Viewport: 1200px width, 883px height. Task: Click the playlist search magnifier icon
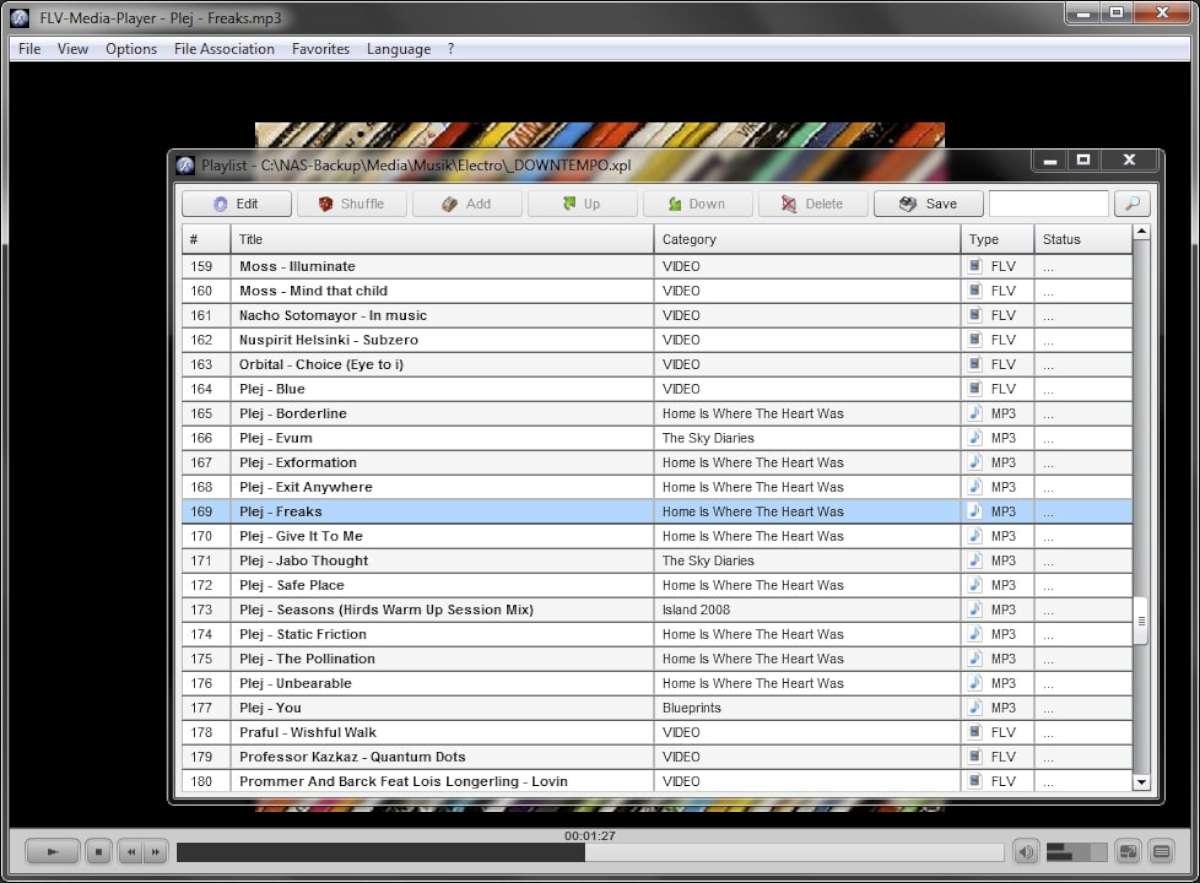pos(1132,204)
